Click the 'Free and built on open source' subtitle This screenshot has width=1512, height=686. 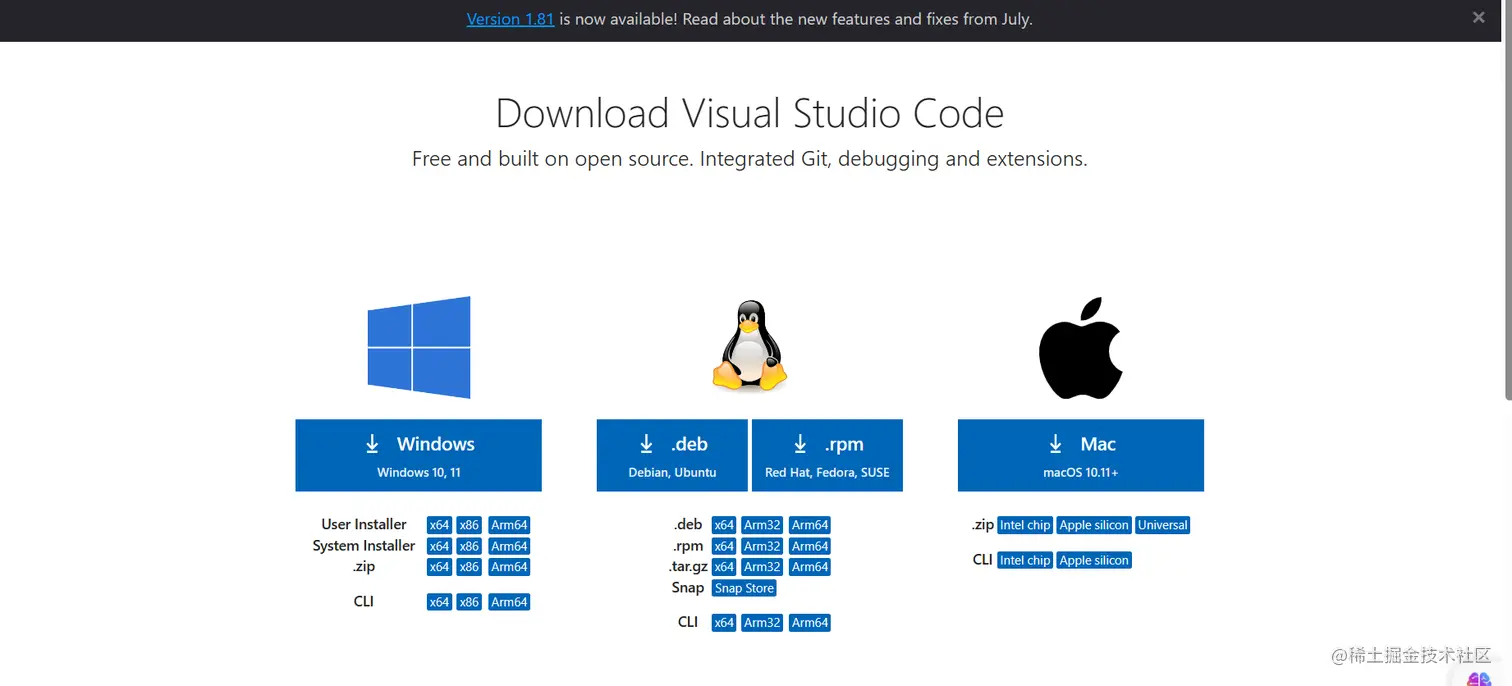coord(750,159)
